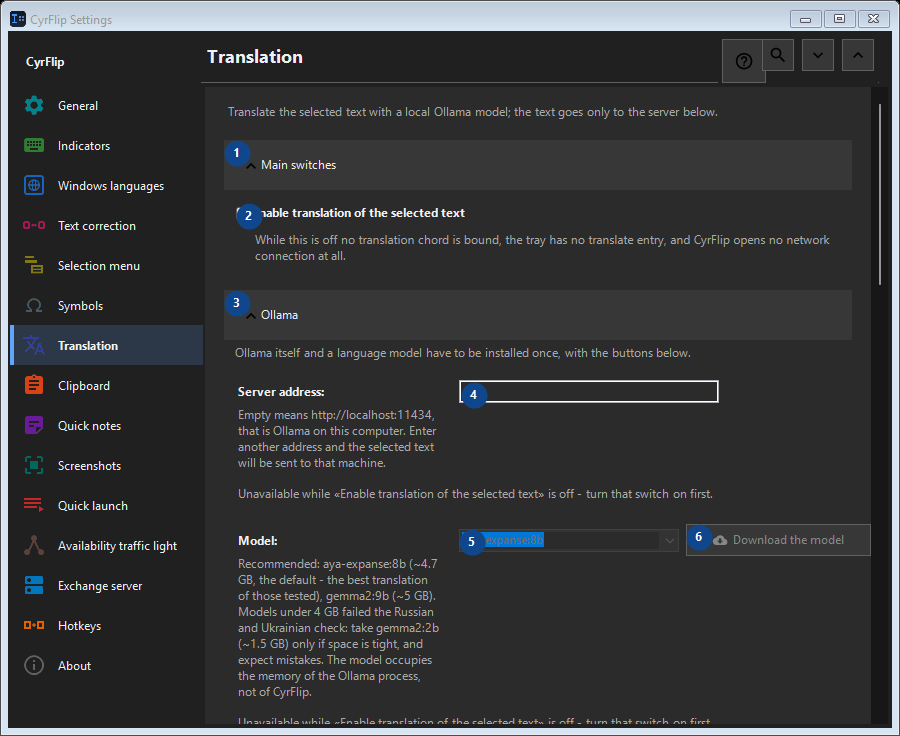Screen dimensions: 900x736
Task: Open the About page
Action: (106, 665)
